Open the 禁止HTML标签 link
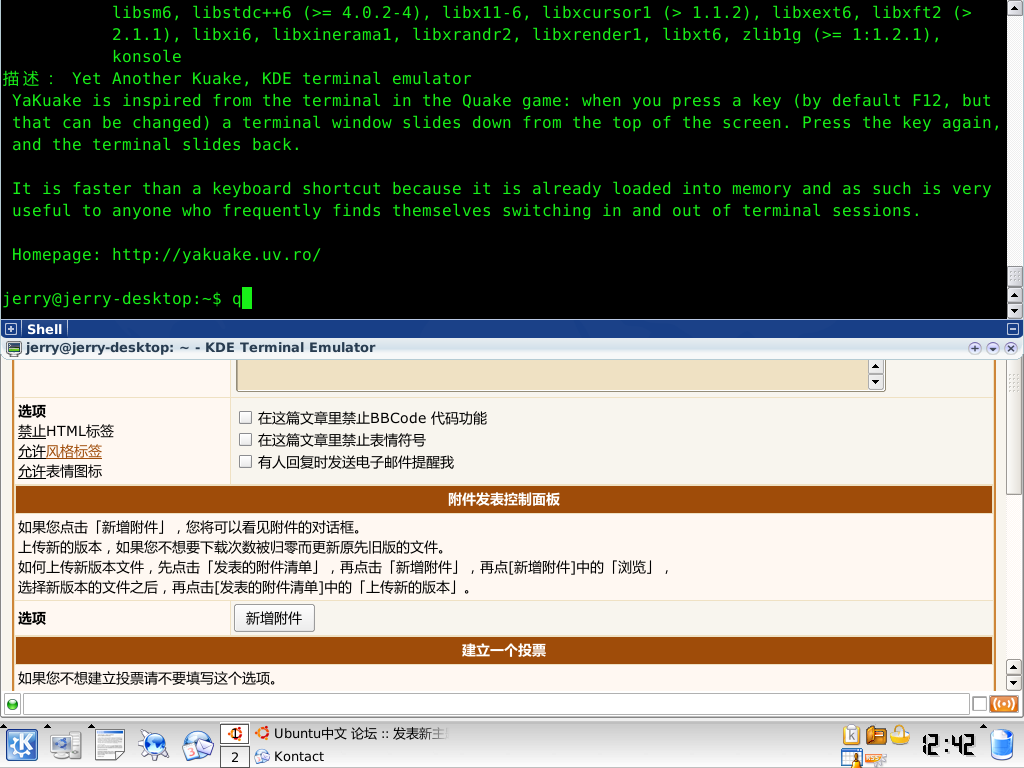1024x768 pixels. [x=66, y=431]
